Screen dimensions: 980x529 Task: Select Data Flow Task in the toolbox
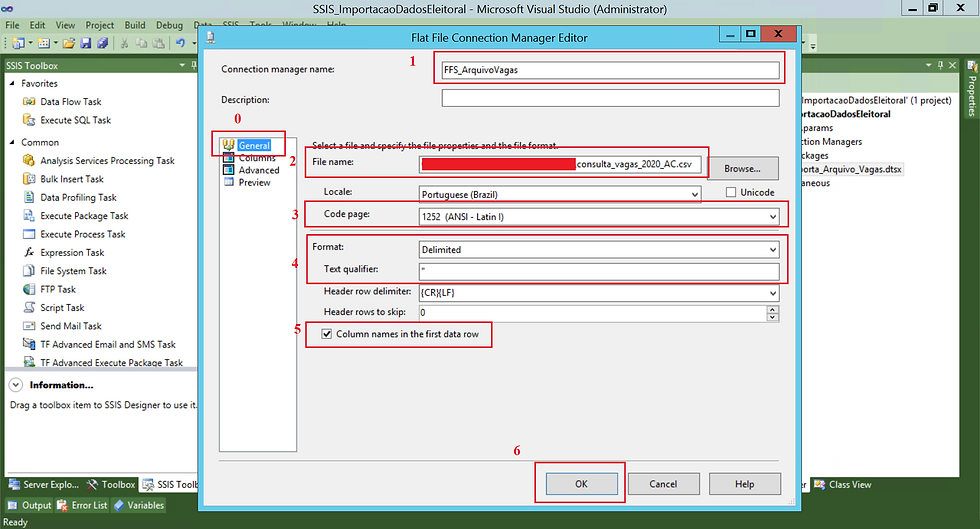pyautogui.click(x=71, y=101)
